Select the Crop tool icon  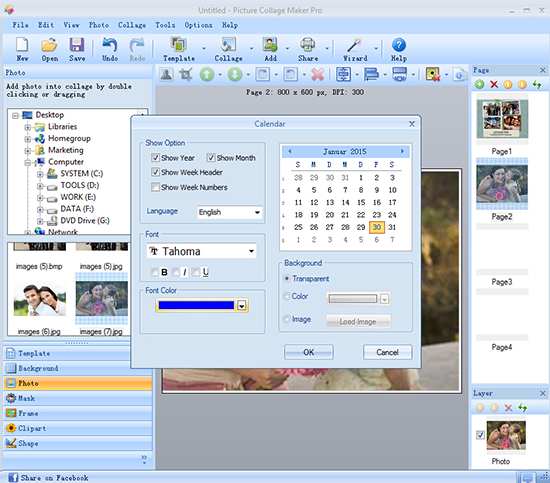[186, 74]
